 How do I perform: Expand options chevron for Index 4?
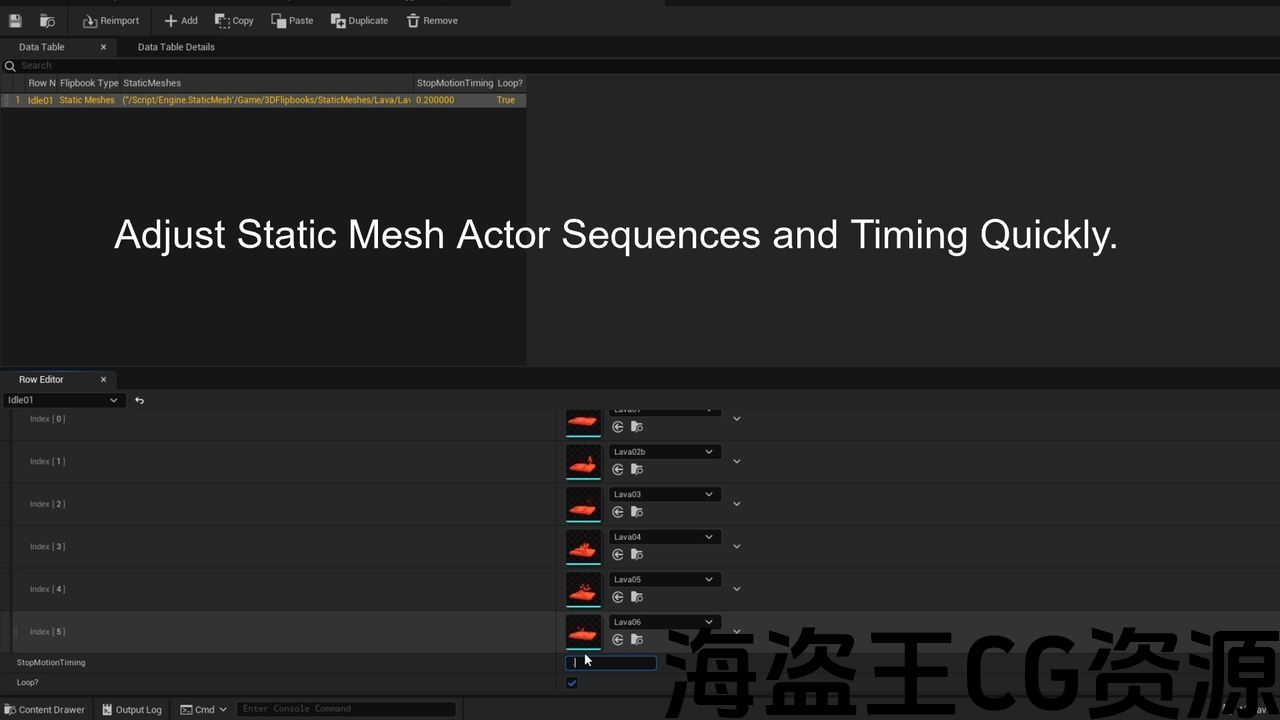tap(737, 589)
